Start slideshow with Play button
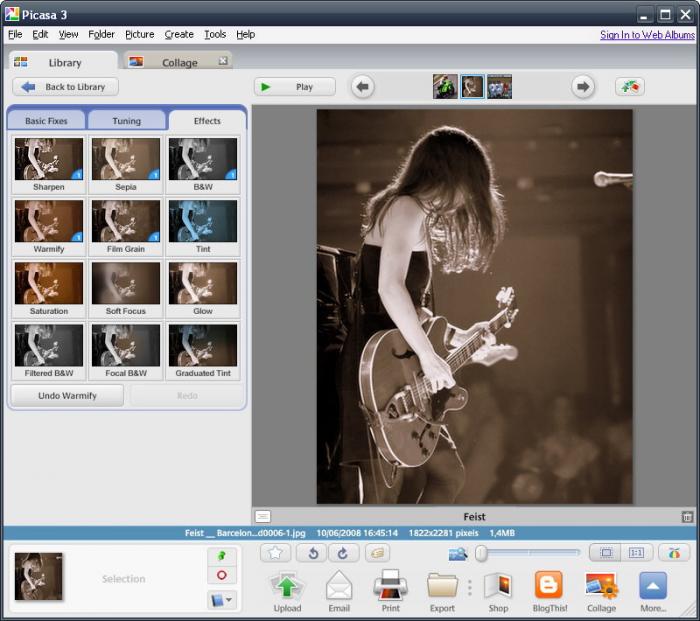The width and height of the screenshot is (700, 621). coord(295,87)
